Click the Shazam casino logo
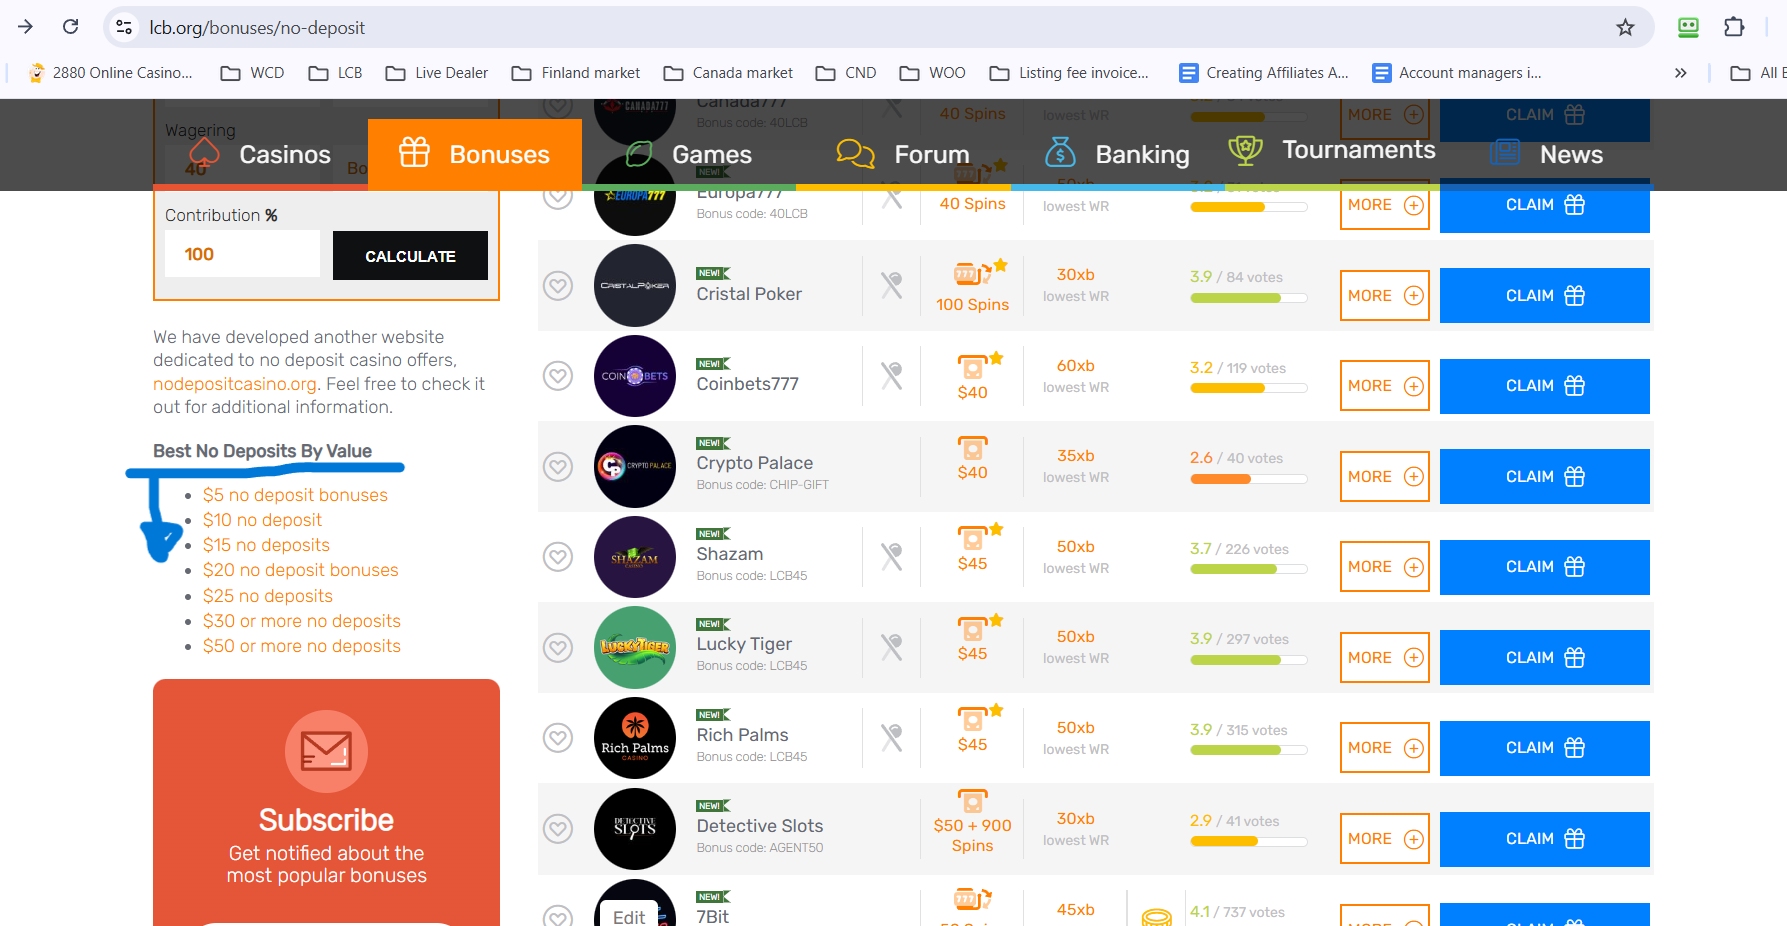The image size is (1787, 926). [x=635, y=557]
